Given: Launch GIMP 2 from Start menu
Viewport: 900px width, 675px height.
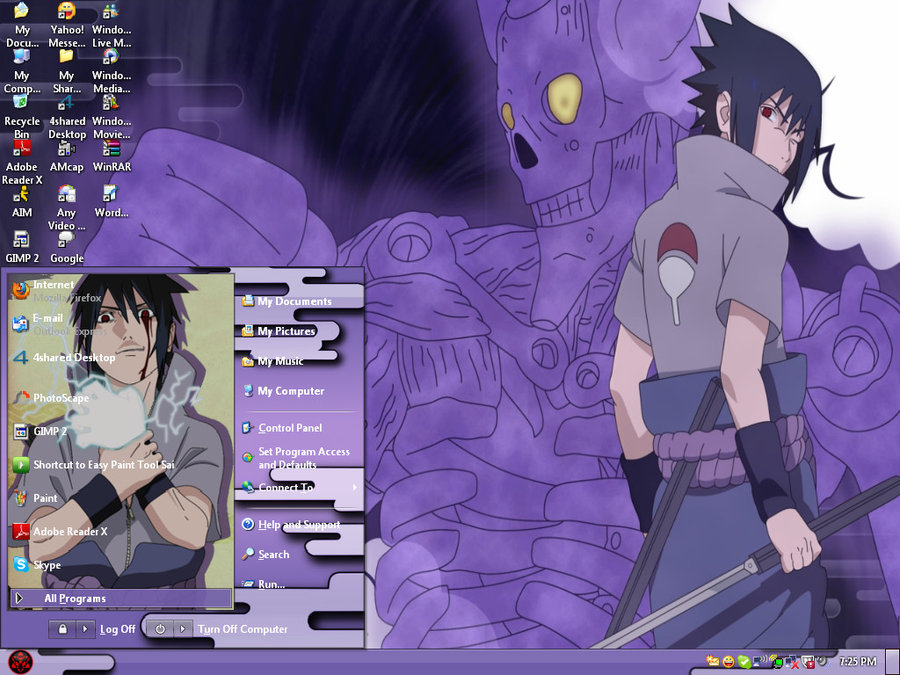Looking at the screenshot, I should coord(40,431).
